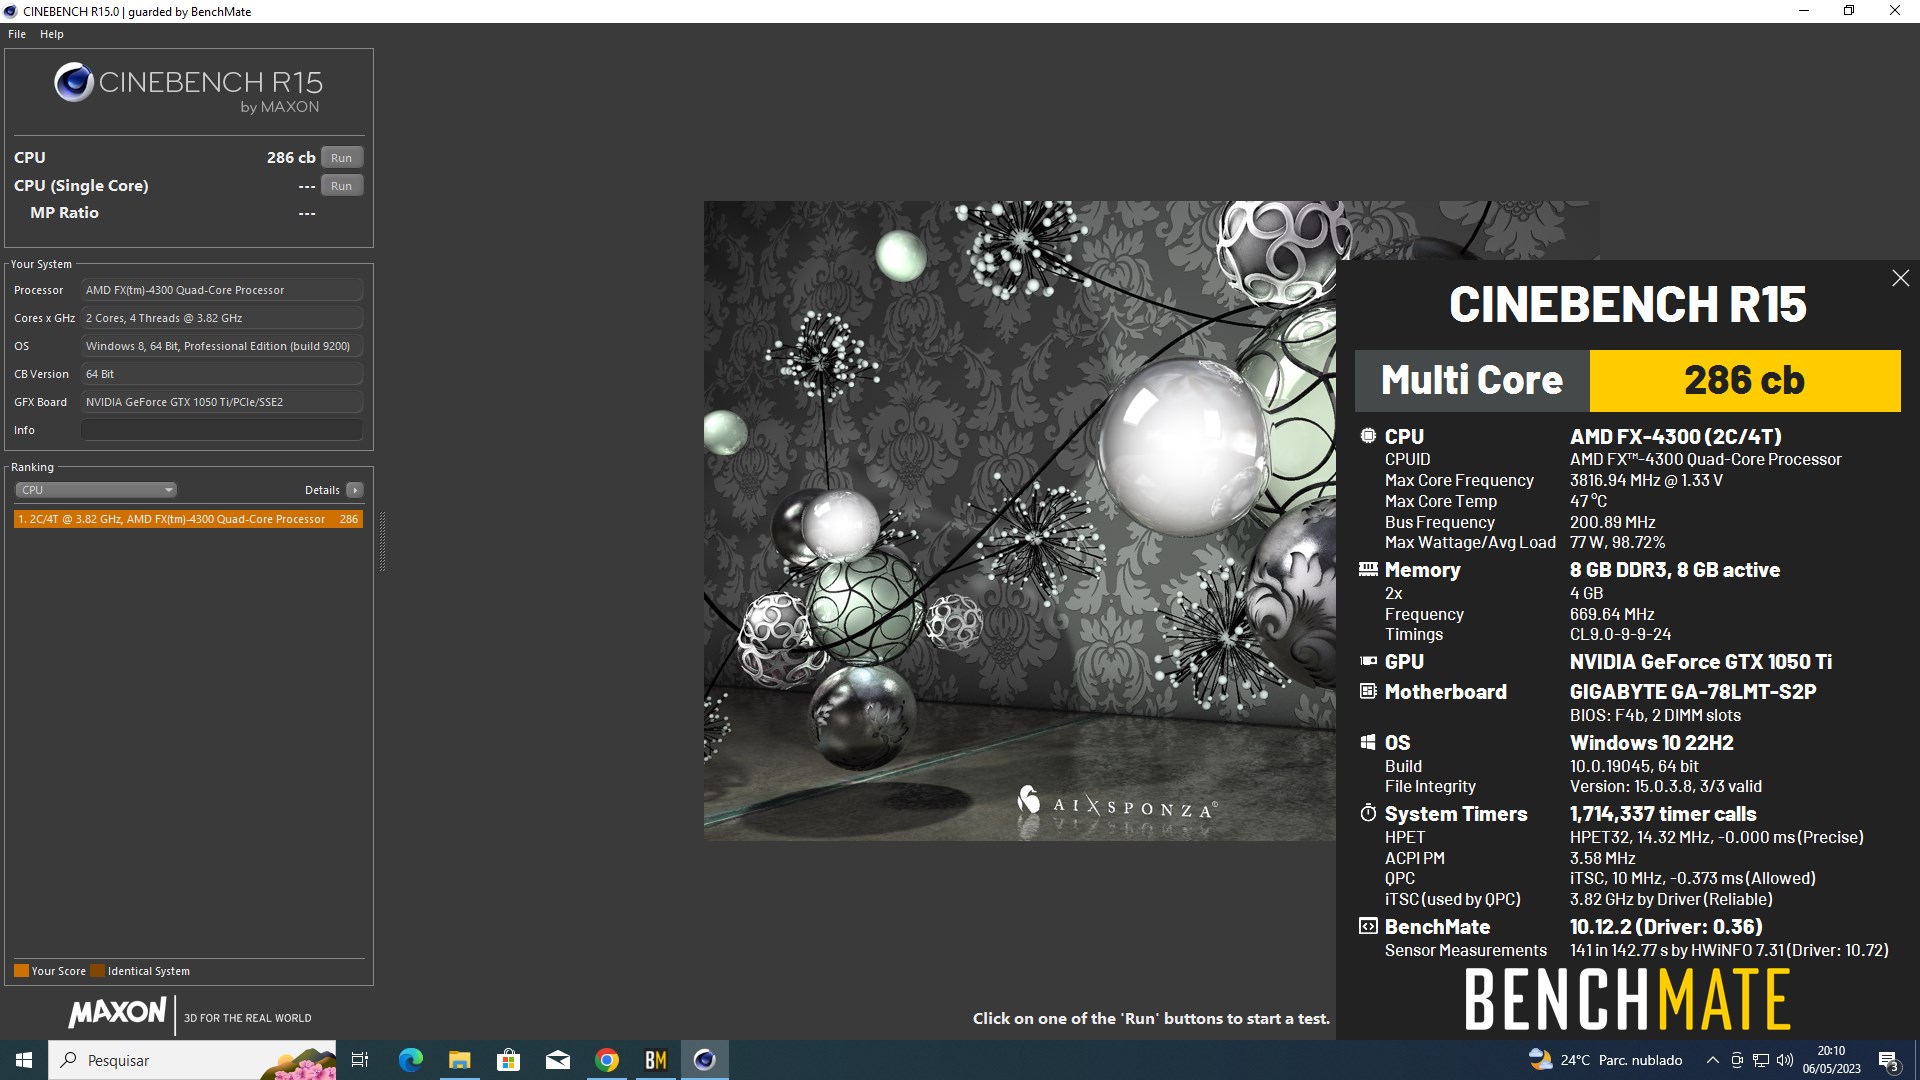Screen dimensions: 1920x1080
Task: Click the Memory module icon
Action: click(x=1368, y=569)
